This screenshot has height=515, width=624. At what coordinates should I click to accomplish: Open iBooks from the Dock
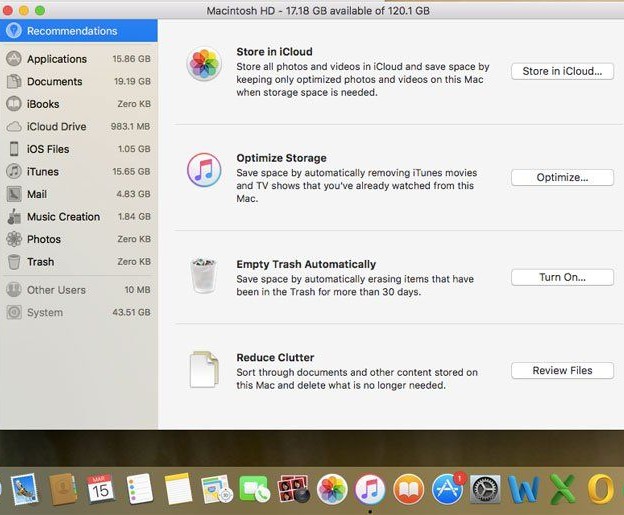click(409, 489)
